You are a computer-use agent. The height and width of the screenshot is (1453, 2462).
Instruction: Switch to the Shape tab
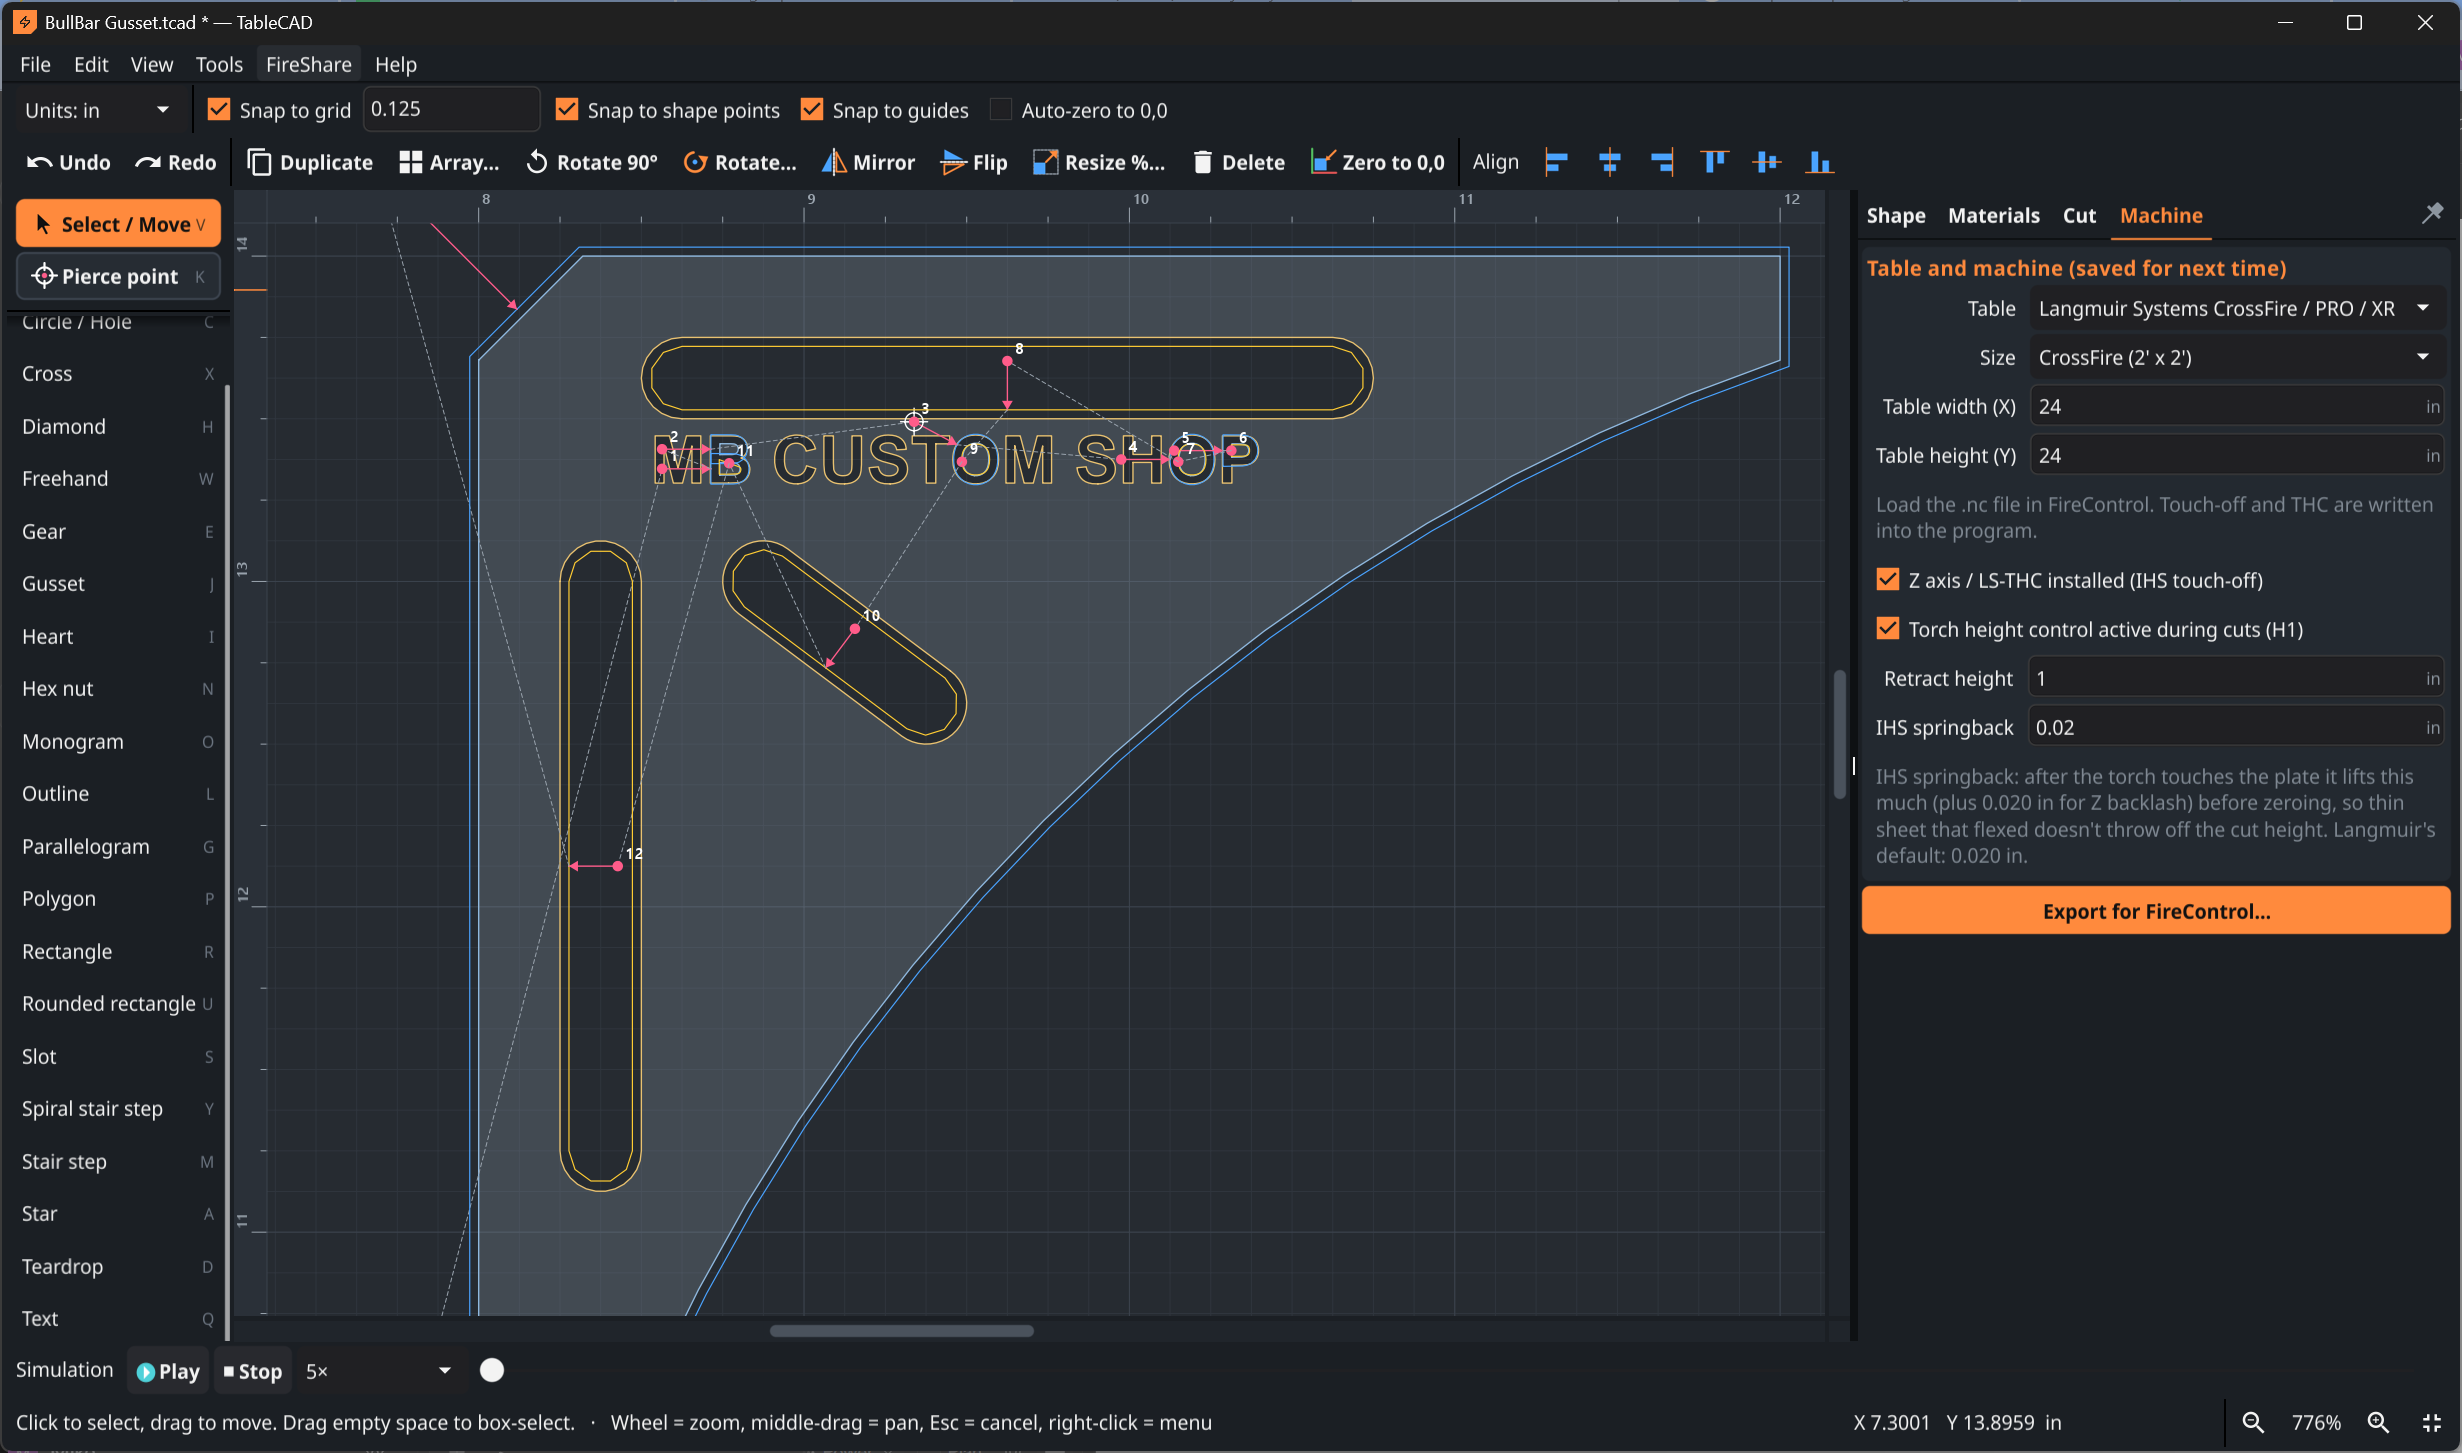pyautogui.click(x=1895, y=215)
